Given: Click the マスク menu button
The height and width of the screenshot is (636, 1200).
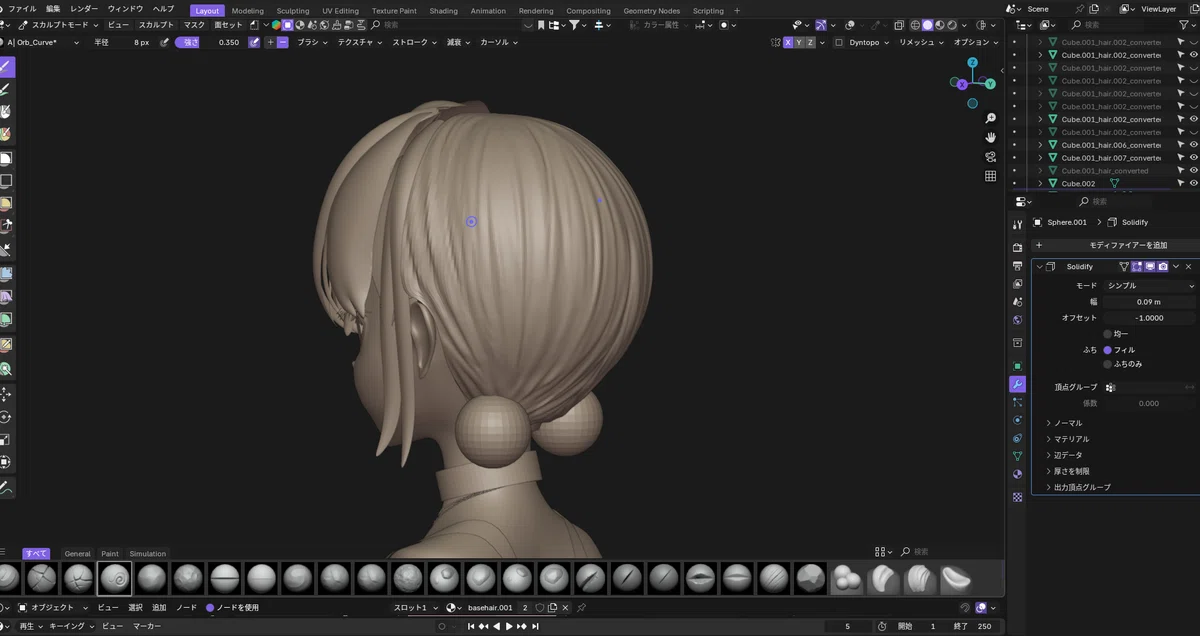Looking at the screenshot, I should coord(194,25).
